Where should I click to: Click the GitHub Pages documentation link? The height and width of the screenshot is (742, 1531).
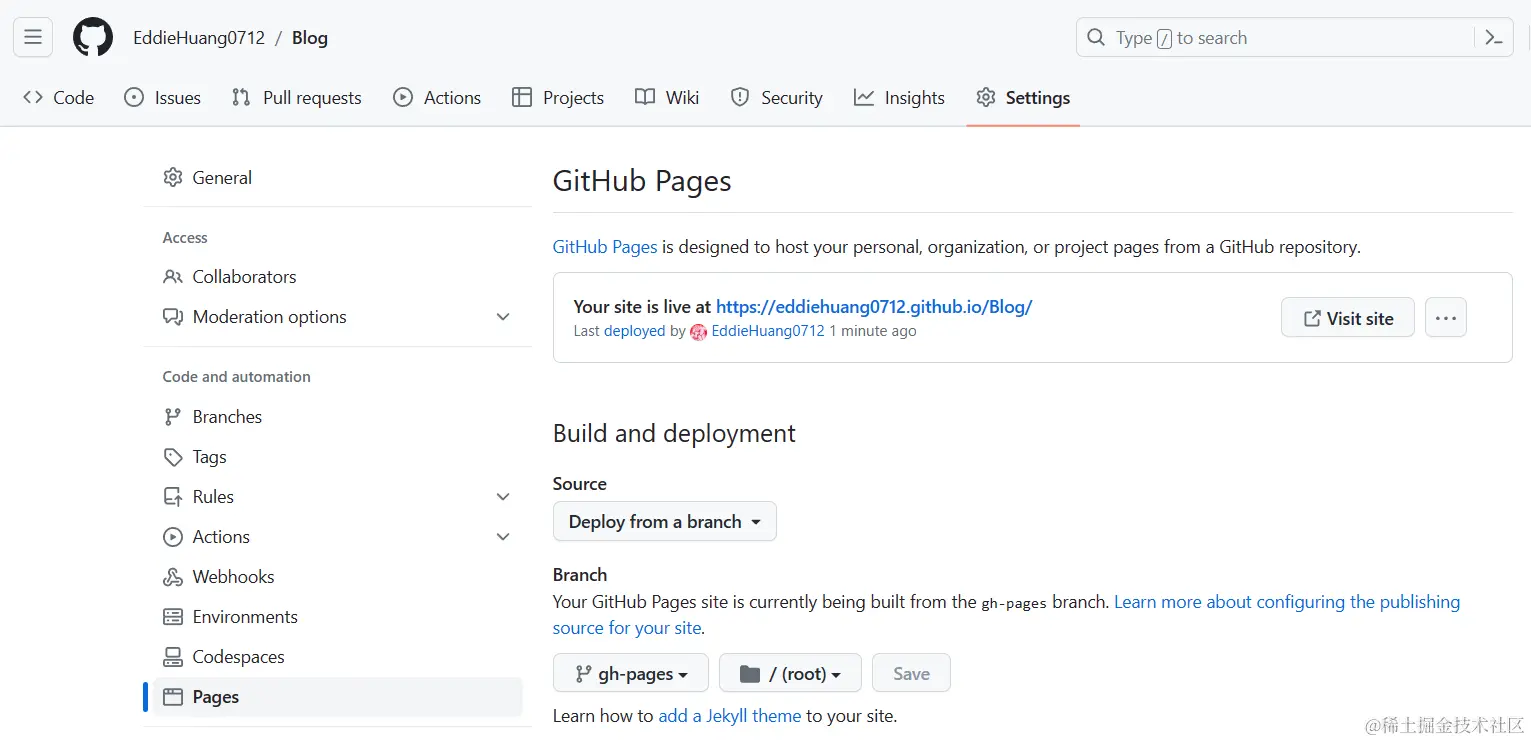[605, 246]
